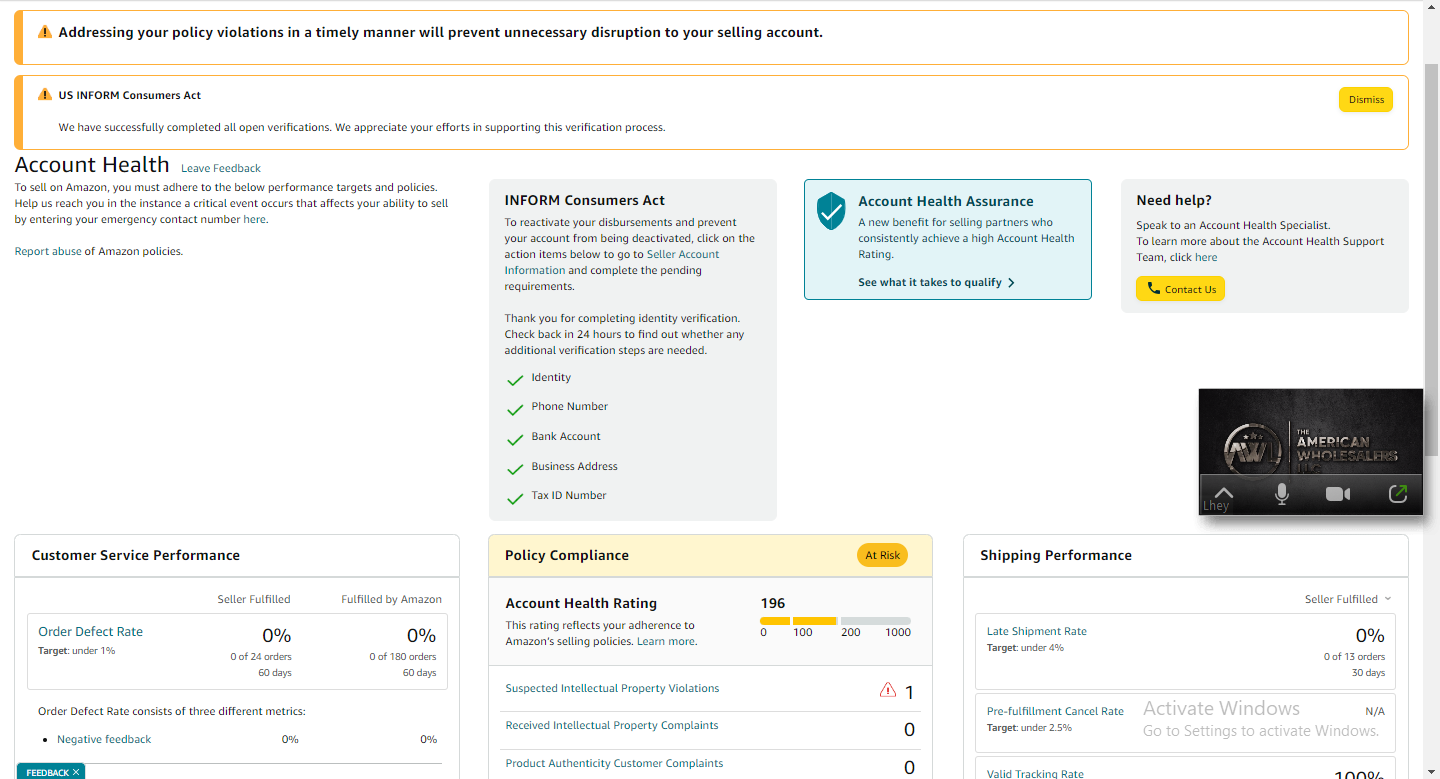Open the Learn more link for Account Health Rating
Screen dimensions: 1440x779
[666, 641]
